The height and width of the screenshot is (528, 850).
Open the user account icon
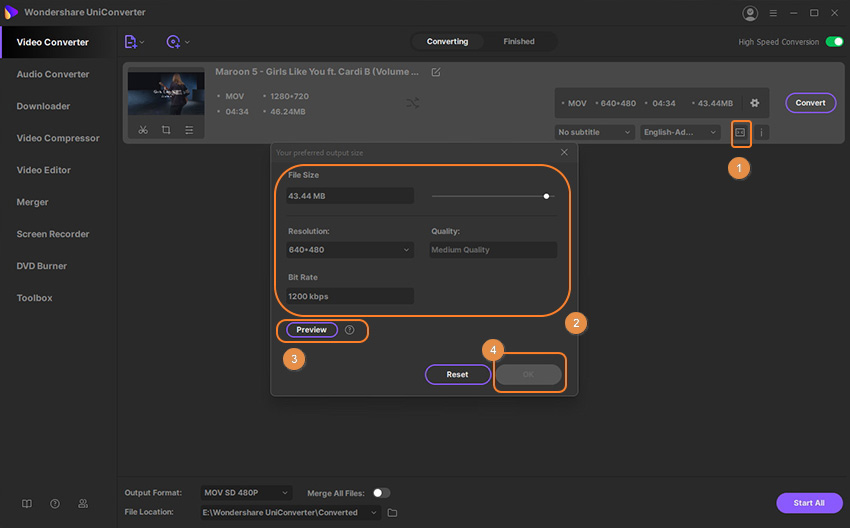click(x=750, y=13)
